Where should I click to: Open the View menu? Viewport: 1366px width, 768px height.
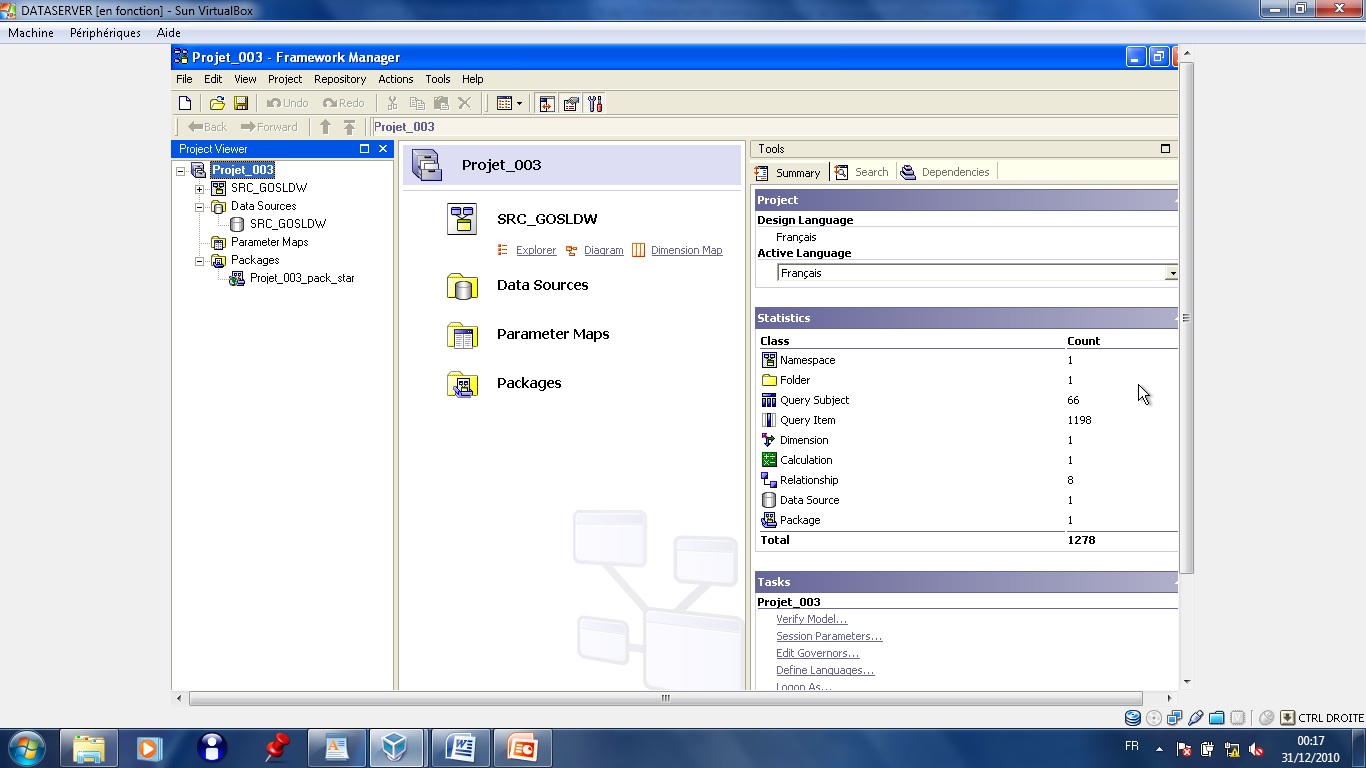coord(245,79)
